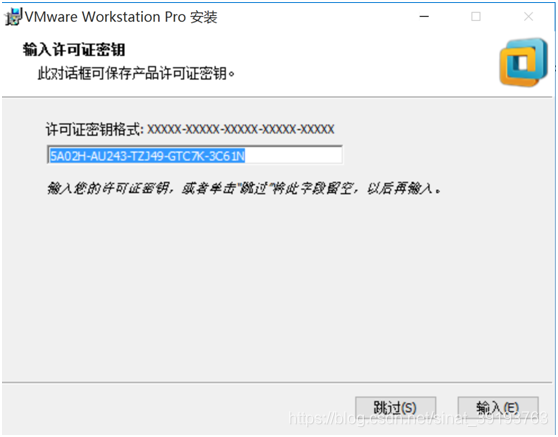Click the VMware Workstation logo in the header
This screenshot has height=437, width=558.
coord(523,62)
